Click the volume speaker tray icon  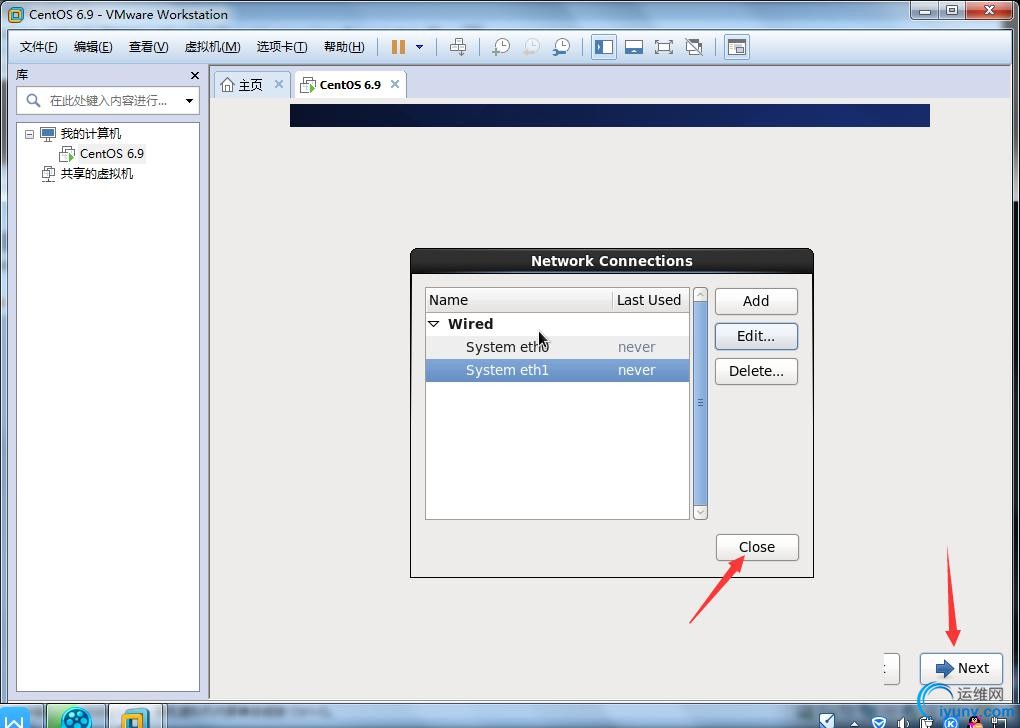[x=902, y=722]
